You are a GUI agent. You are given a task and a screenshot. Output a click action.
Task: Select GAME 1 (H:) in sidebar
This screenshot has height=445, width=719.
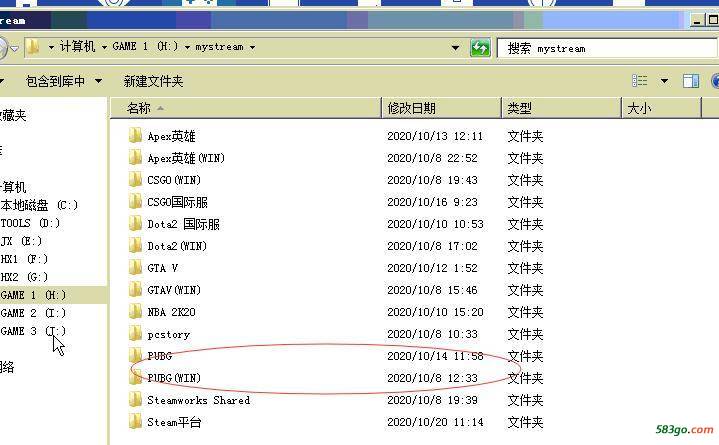[33, 295]
